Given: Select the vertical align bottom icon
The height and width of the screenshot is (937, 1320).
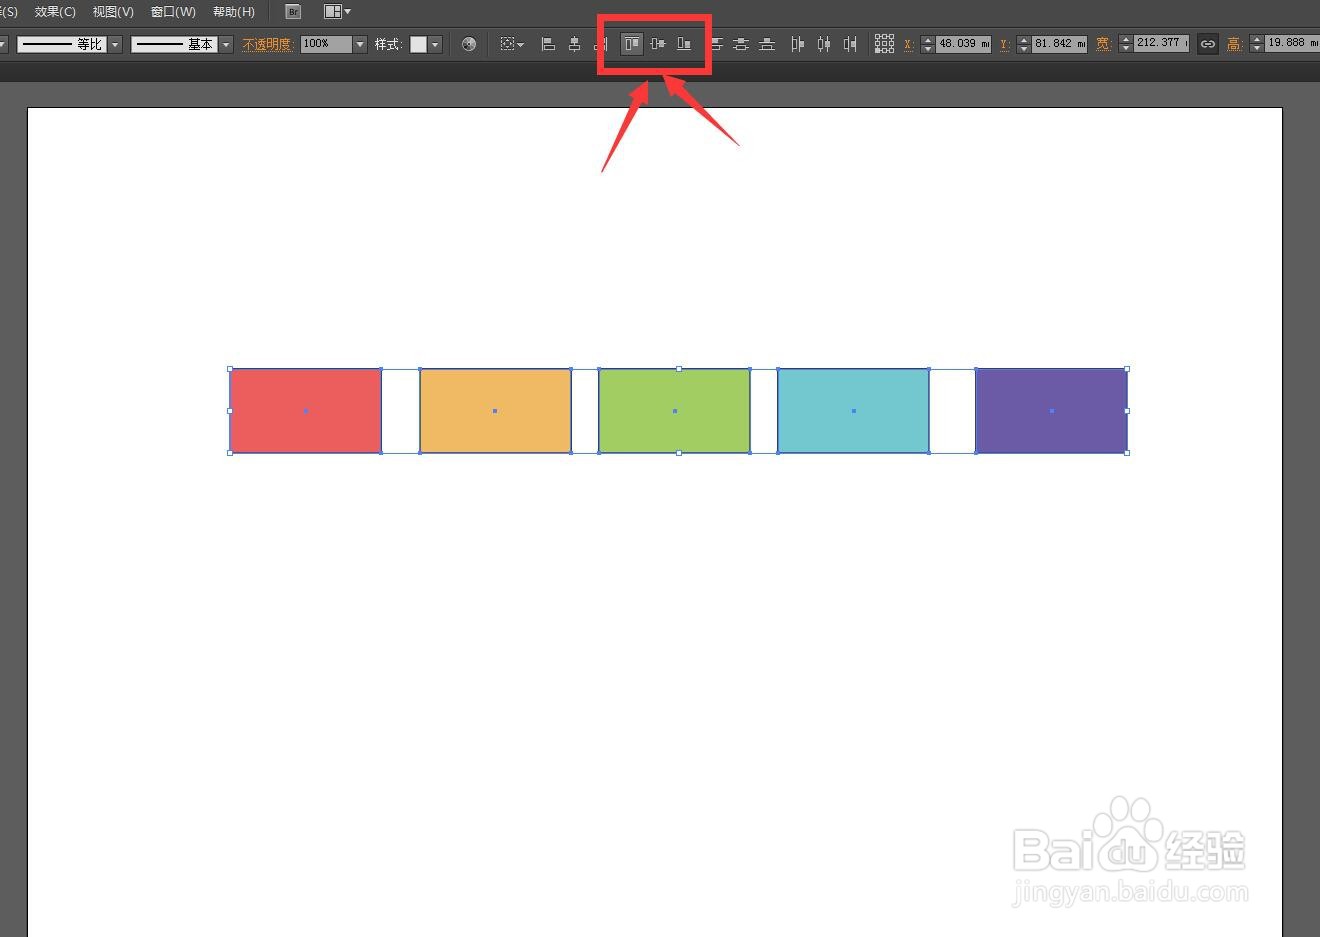Looking at the screenshot, I should pyautogui.click(x=684, y=43).
